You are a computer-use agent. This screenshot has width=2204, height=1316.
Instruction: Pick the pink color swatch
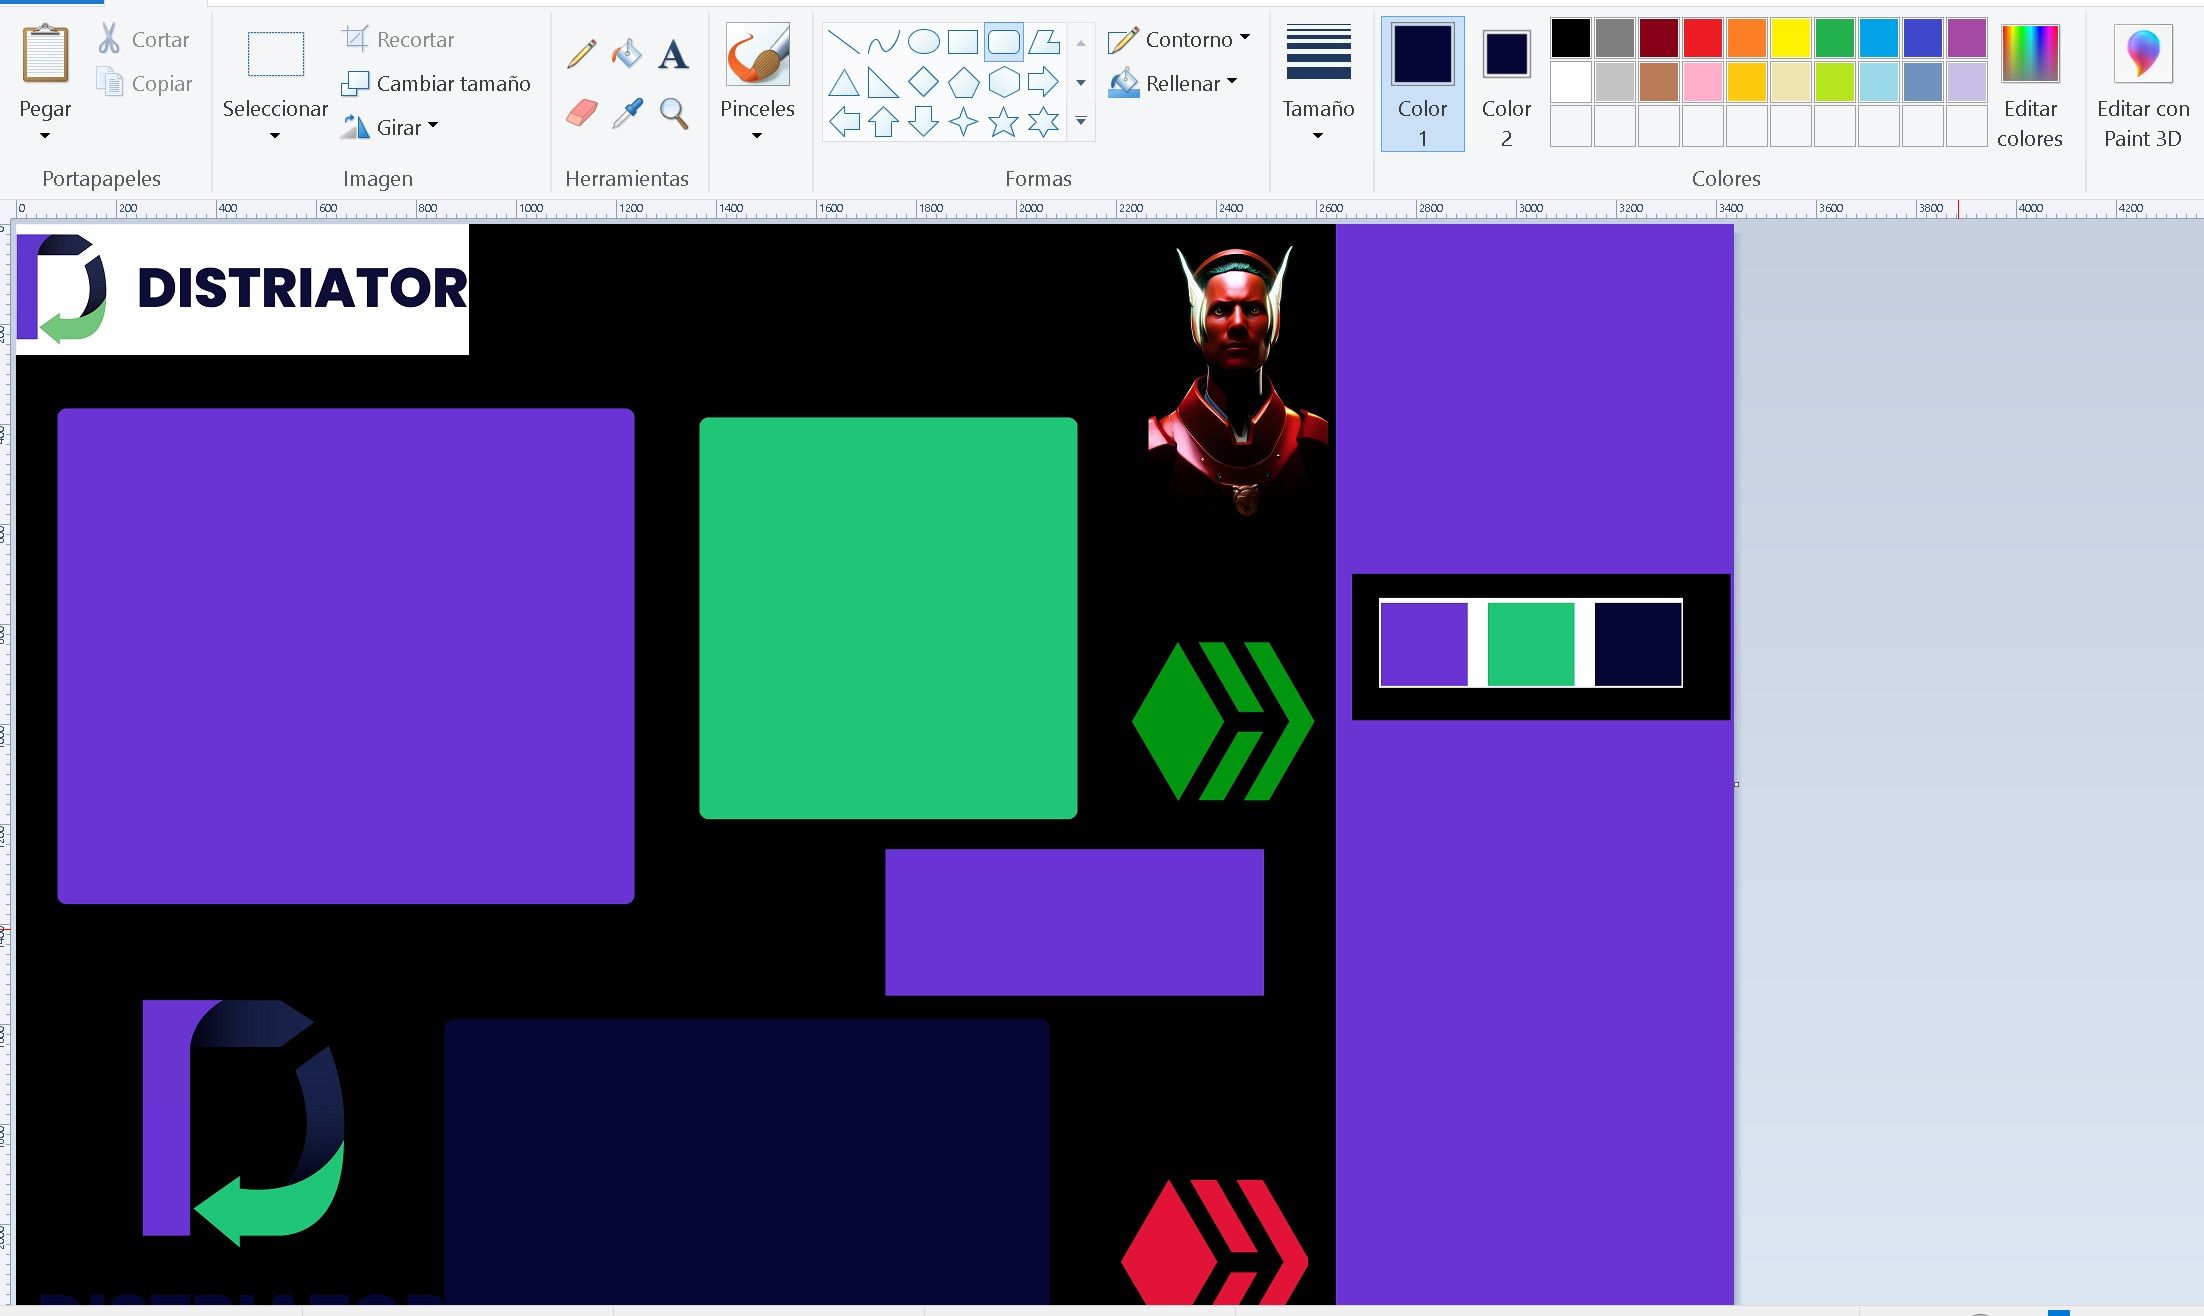tap(1702, 82)
